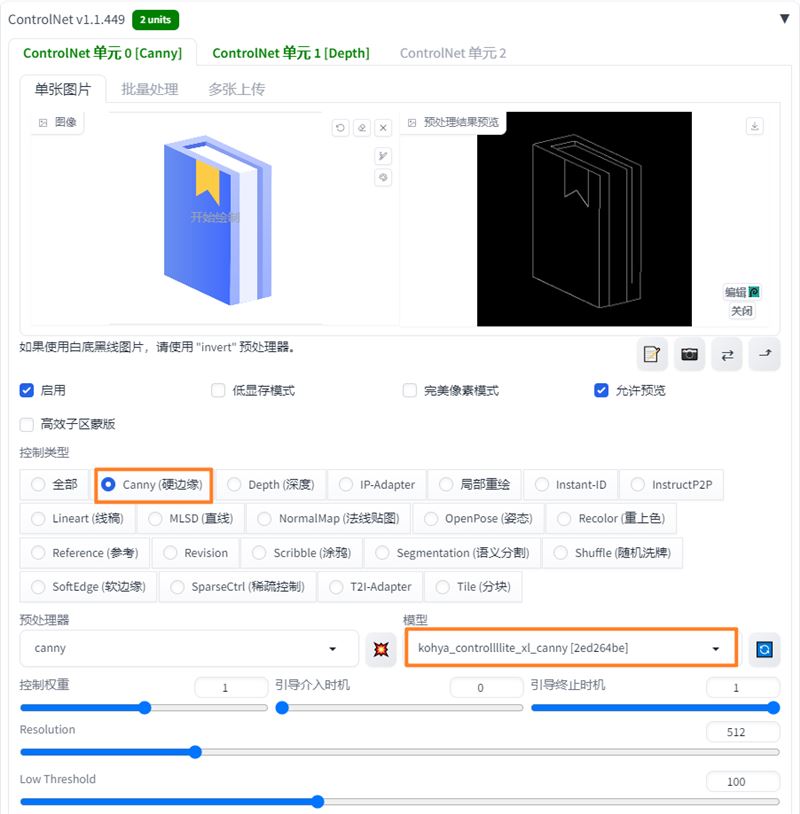The height and width of the screenshot is (814, 800).
Task: Click the Low Threshold value field
Action: [743, 781]
